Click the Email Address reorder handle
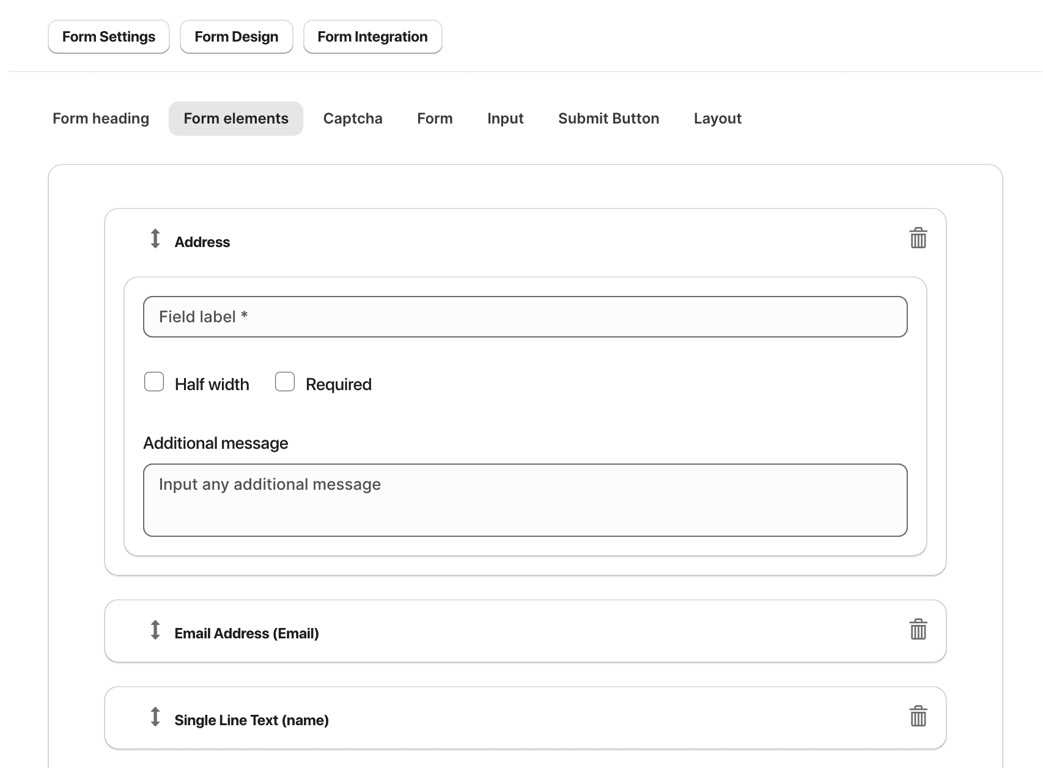Image resolution: width=1043 pixels, height=768 pixels. pos(155,630)
